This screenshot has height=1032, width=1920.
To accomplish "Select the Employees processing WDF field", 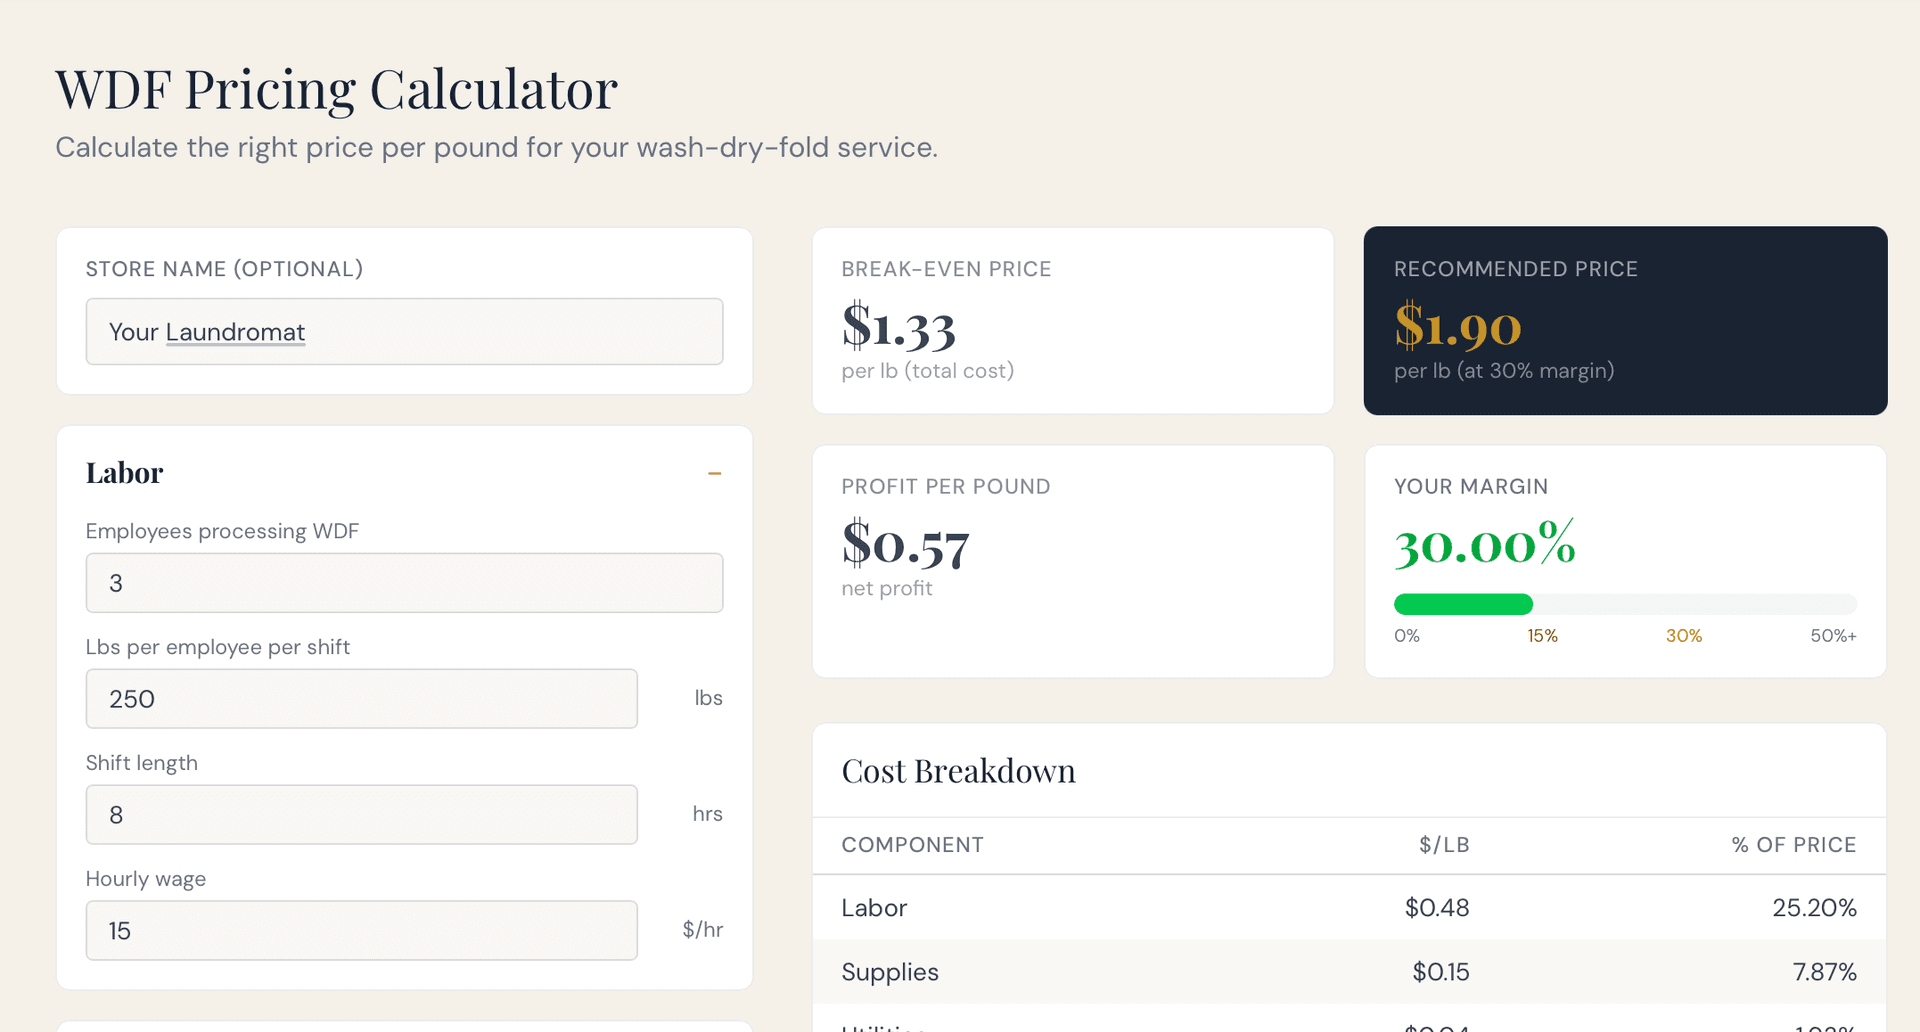I will (x=404, y=582).
